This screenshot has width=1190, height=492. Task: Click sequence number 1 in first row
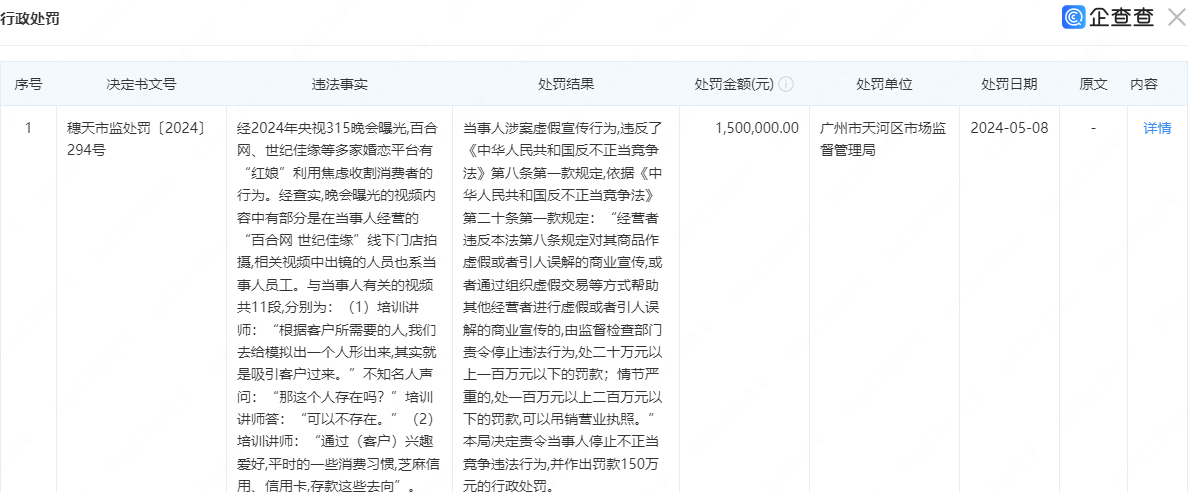28,128
